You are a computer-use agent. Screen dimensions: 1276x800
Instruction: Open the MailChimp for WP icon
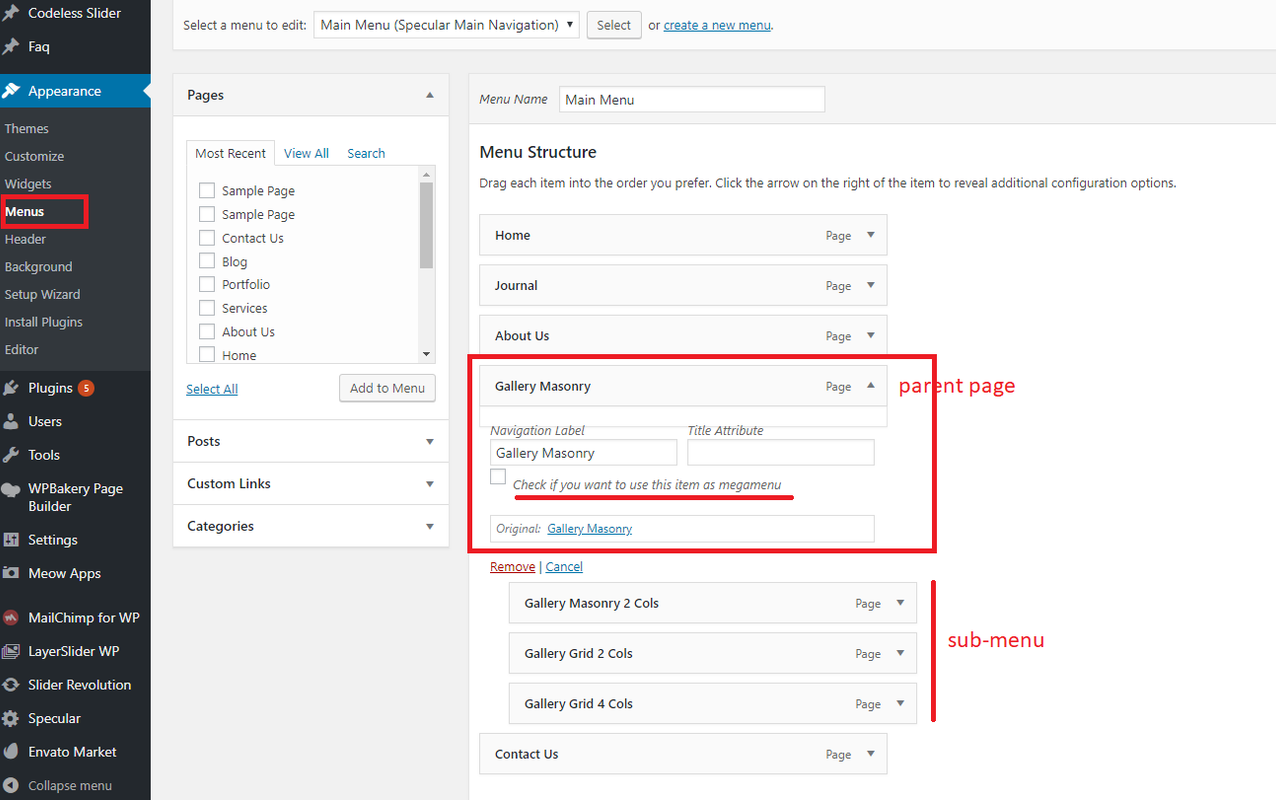pos(11,618)
